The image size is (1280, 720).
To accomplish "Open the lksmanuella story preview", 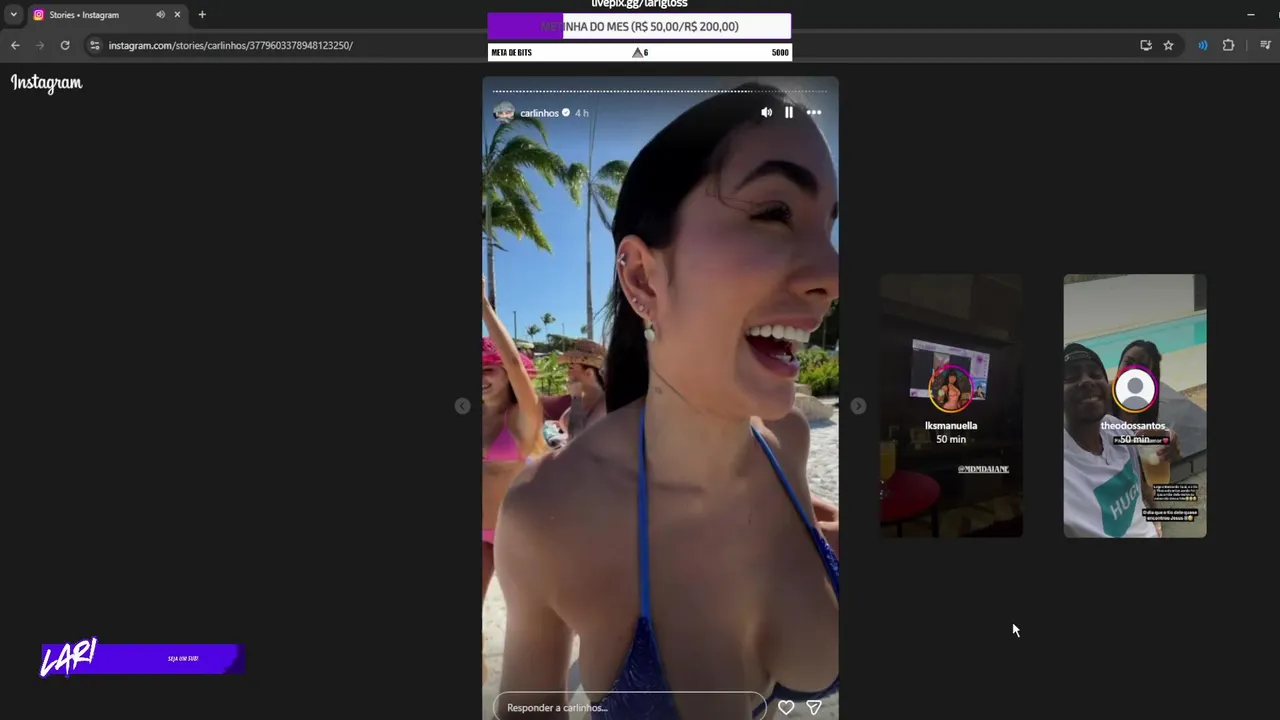I will [951, 406].
